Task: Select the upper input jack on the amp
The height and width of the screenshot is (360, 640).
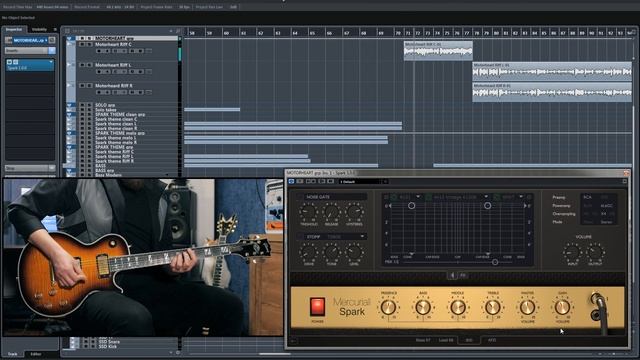Action: [x=596, y=298]
